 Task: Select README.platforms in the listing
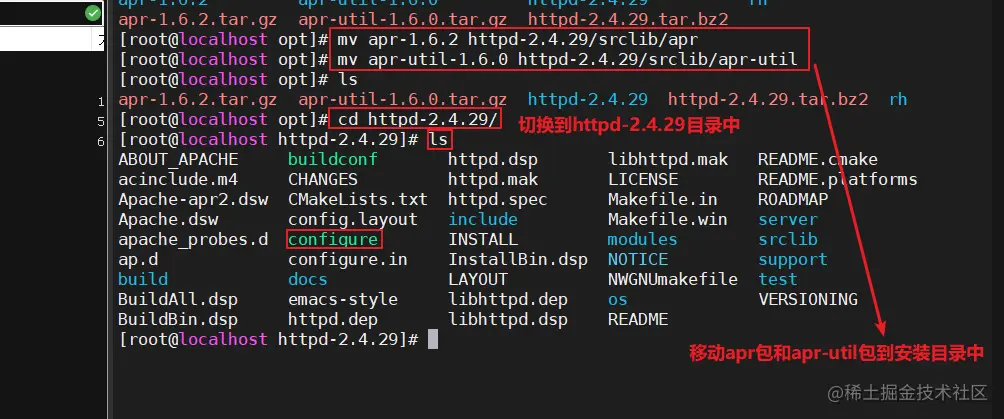click(x=838, y=179)
